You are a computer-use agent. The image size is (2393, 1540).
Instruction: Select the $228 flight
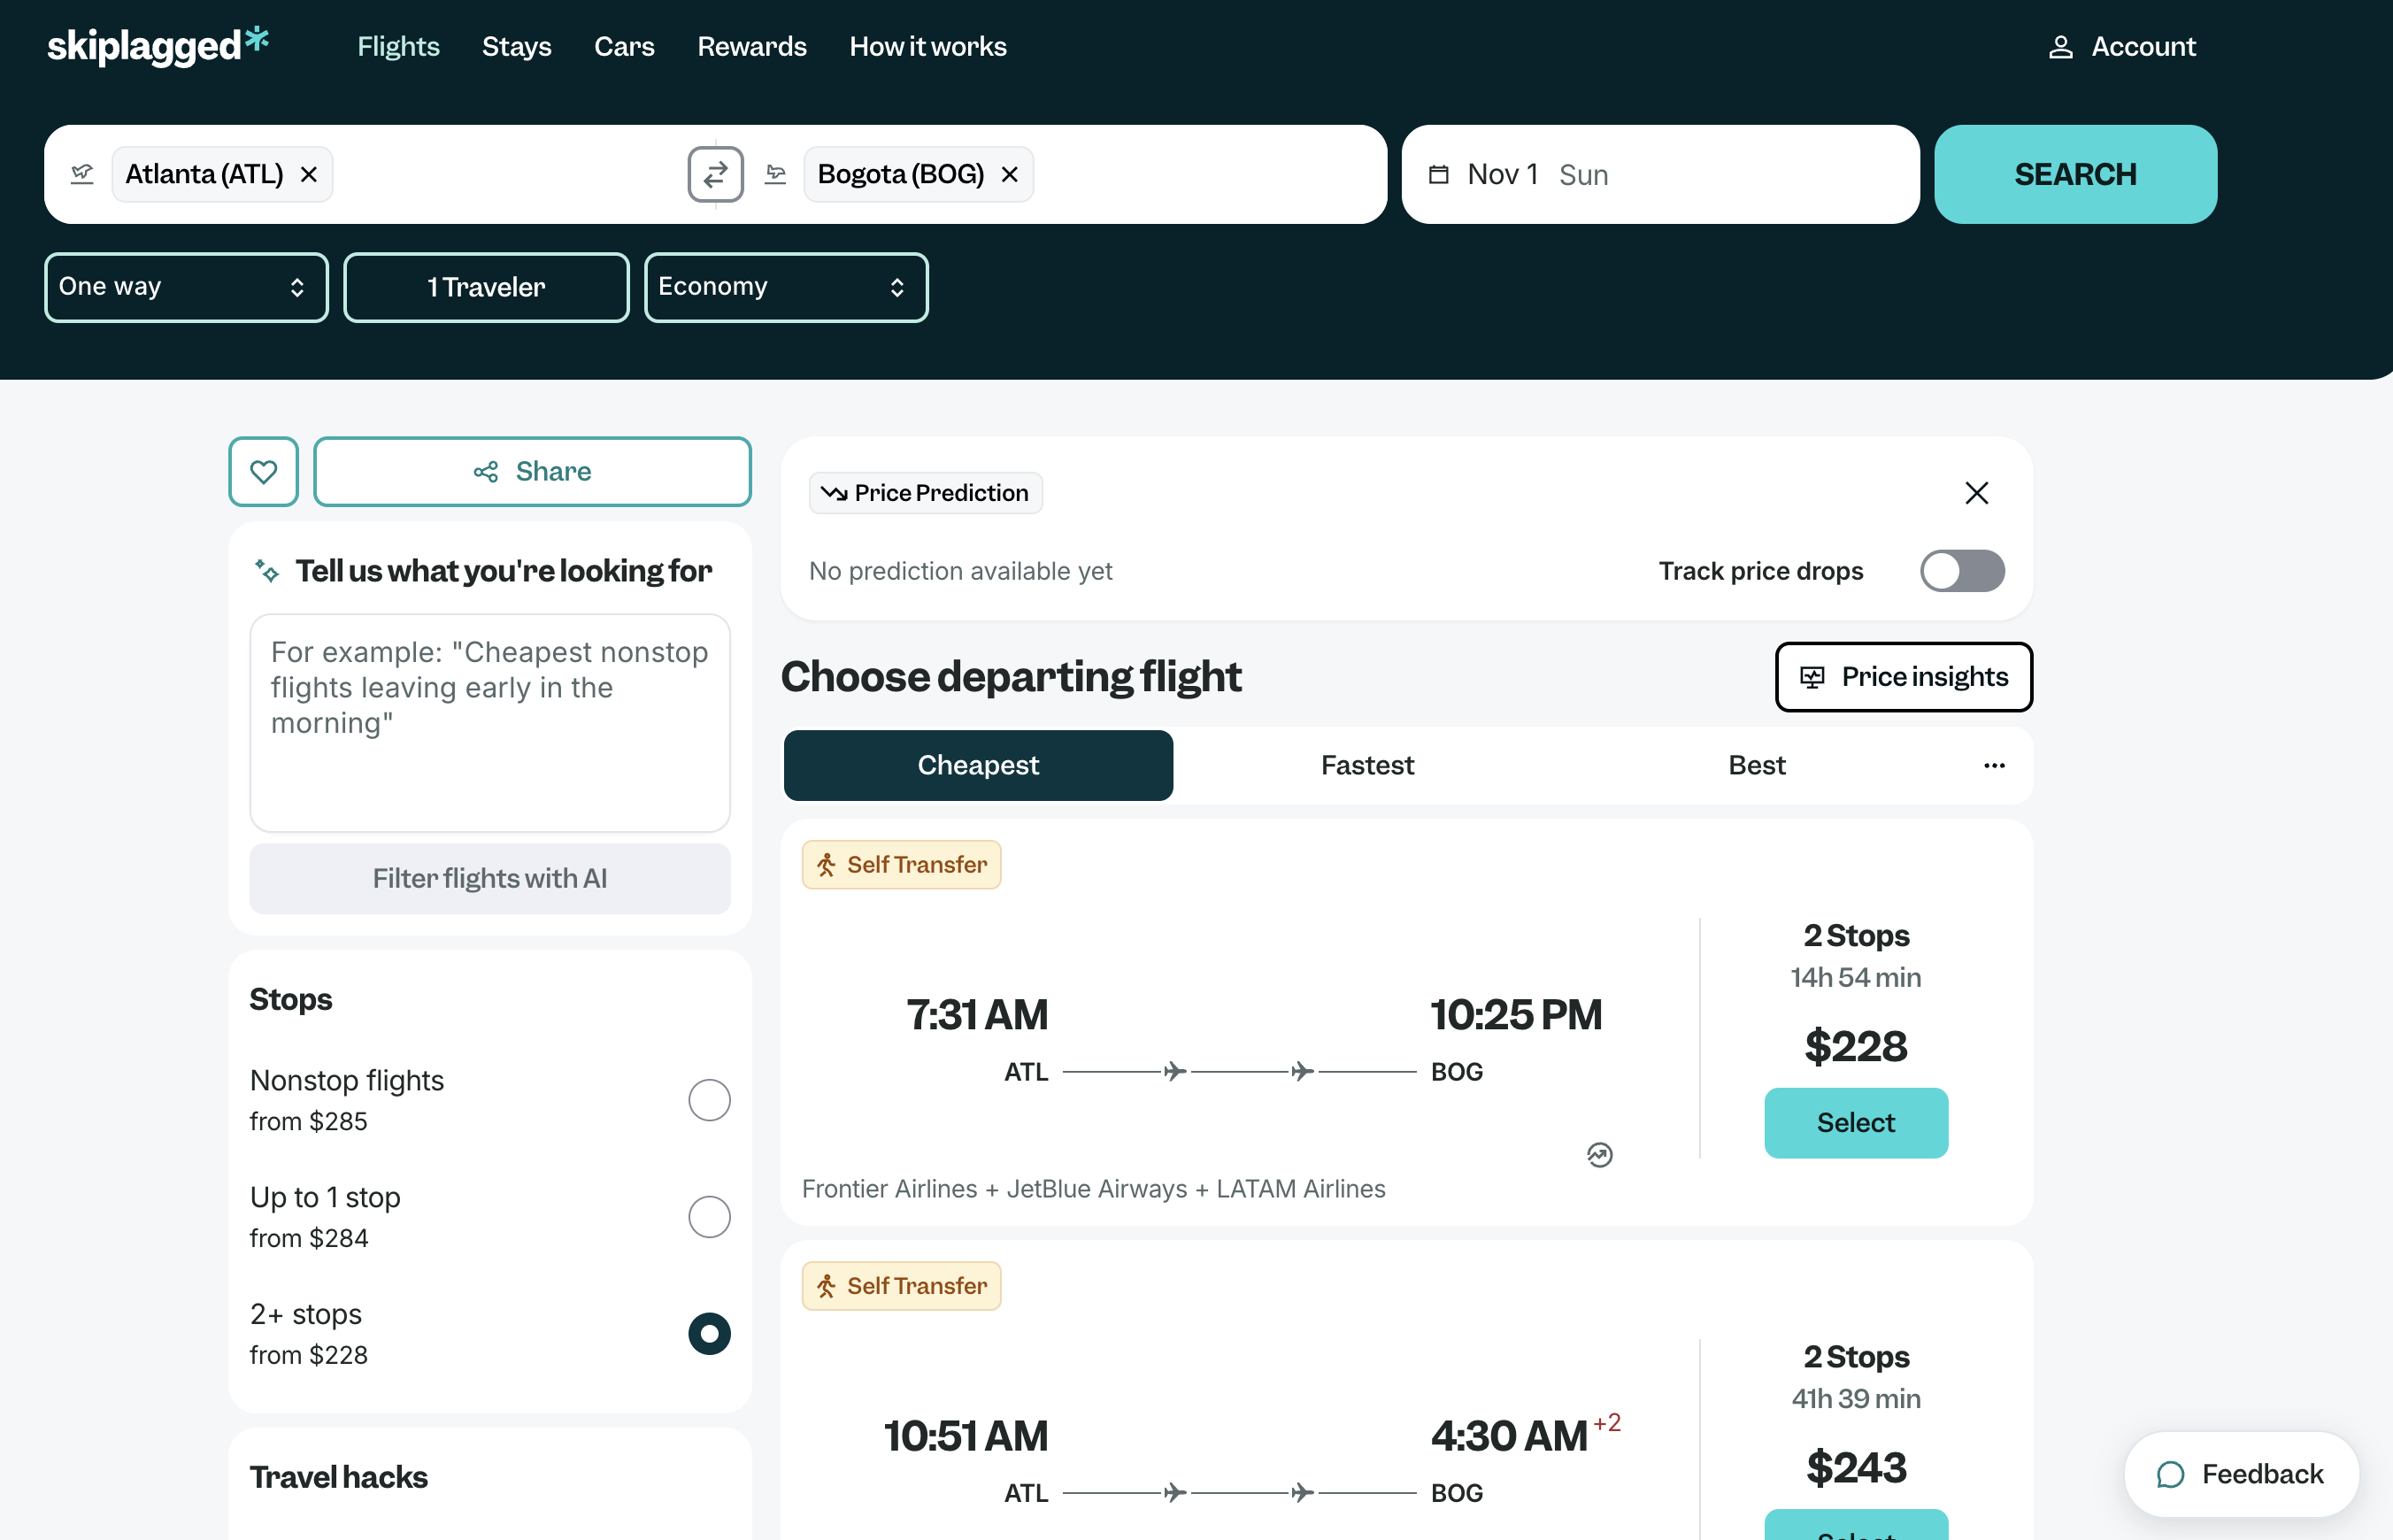tap(1856, 1123)
